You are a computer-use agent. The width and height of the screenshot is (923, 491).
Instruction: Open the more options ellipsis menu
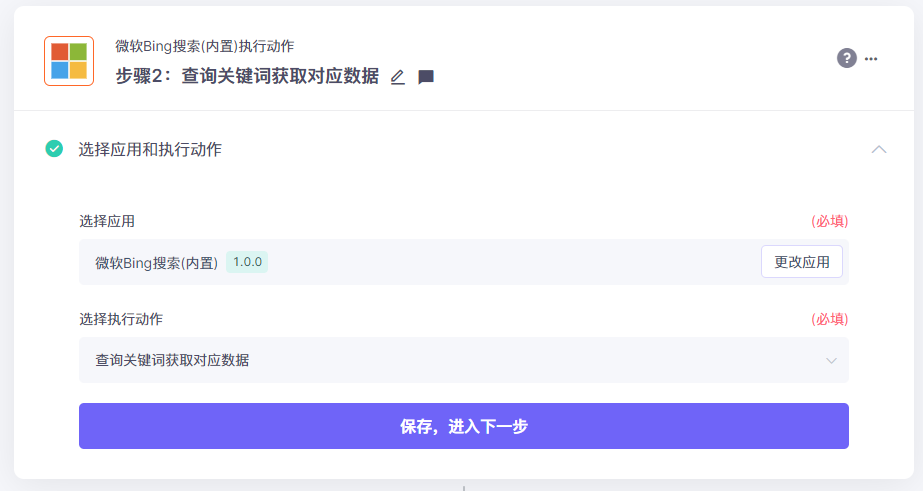pyautogui.click(x=871, y=58)
